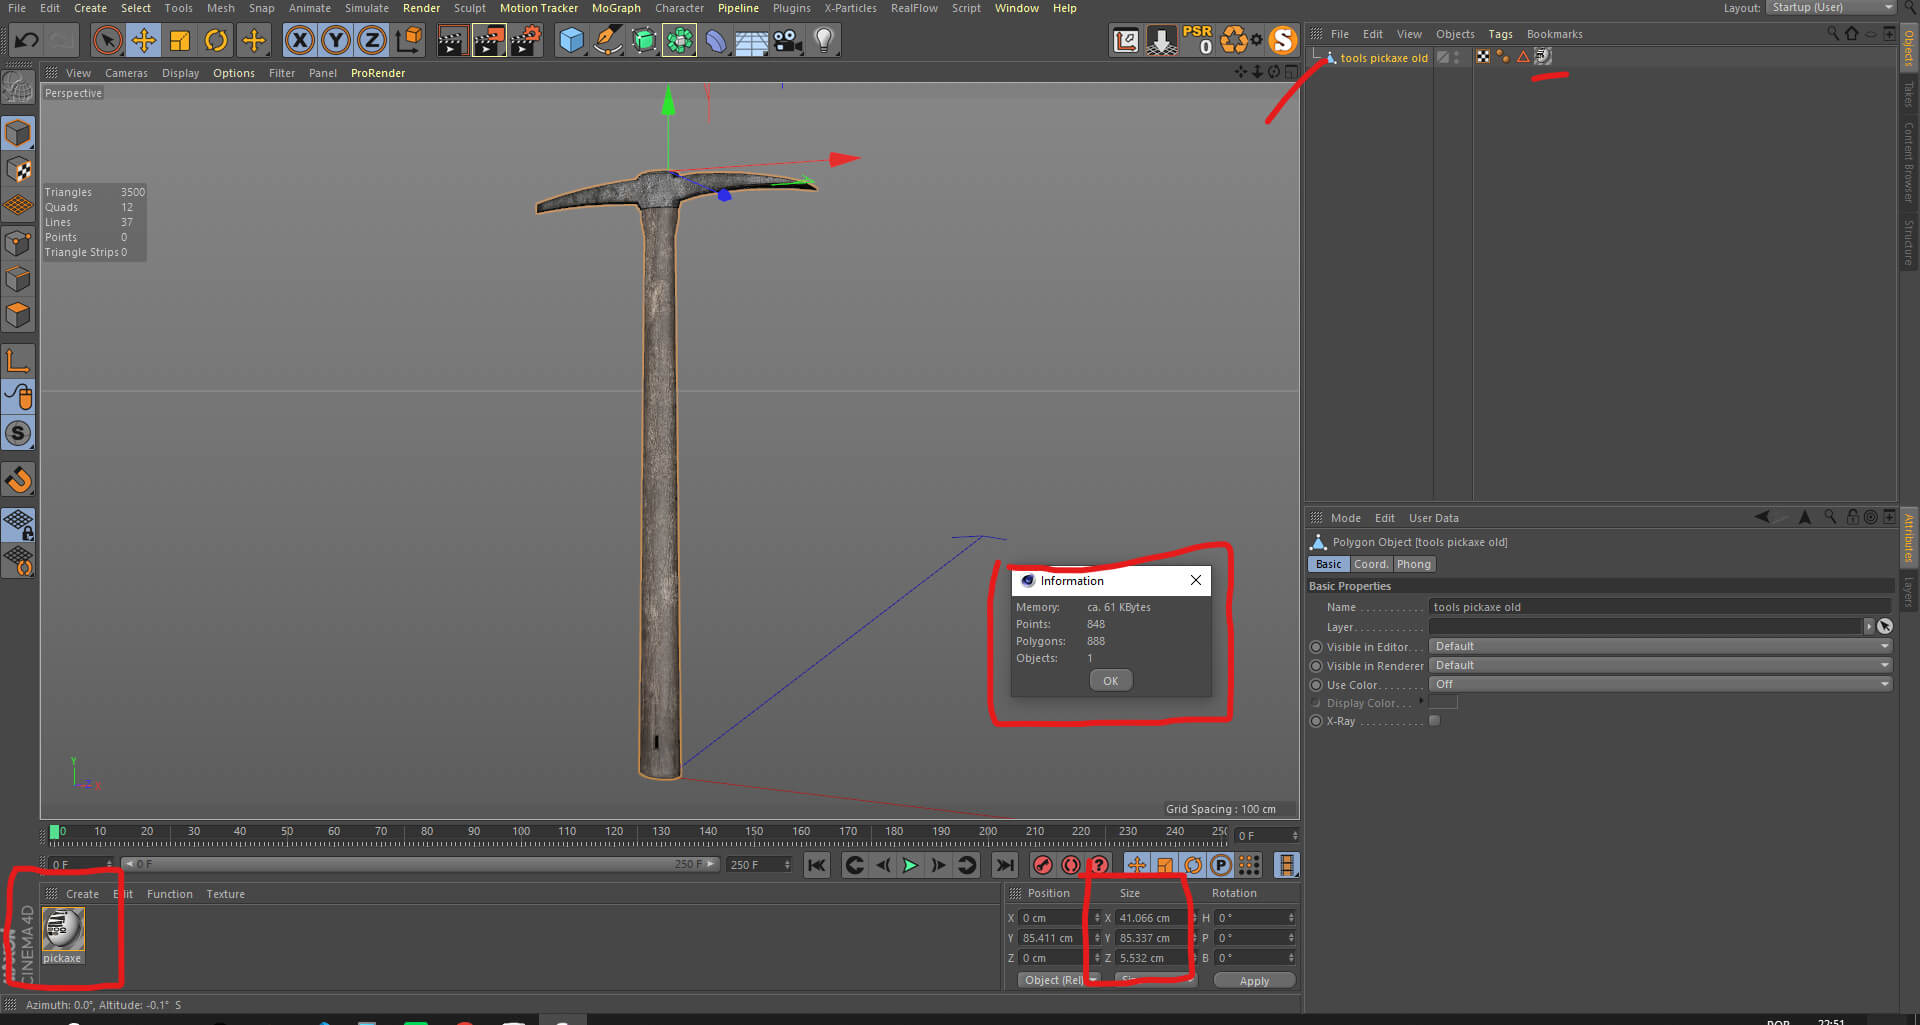Toggle the Y axis lock
The width and height of the screenshot is (1920, 1025).
(x=336, y=41)
